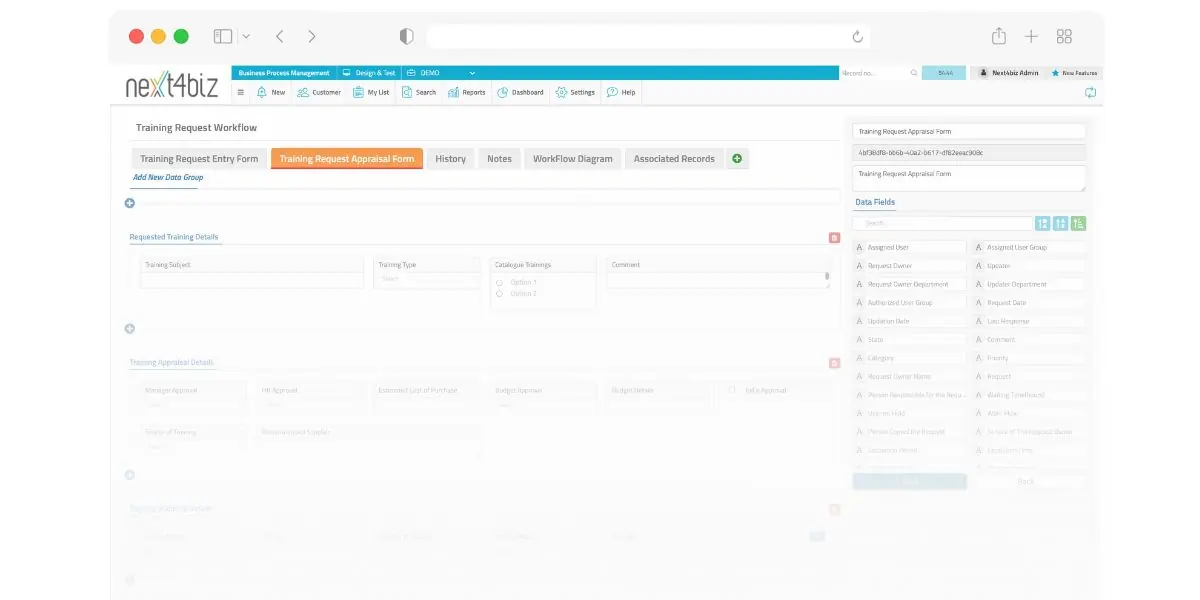
Task: Select the Request Owner data field
Action: click(910, 266)
